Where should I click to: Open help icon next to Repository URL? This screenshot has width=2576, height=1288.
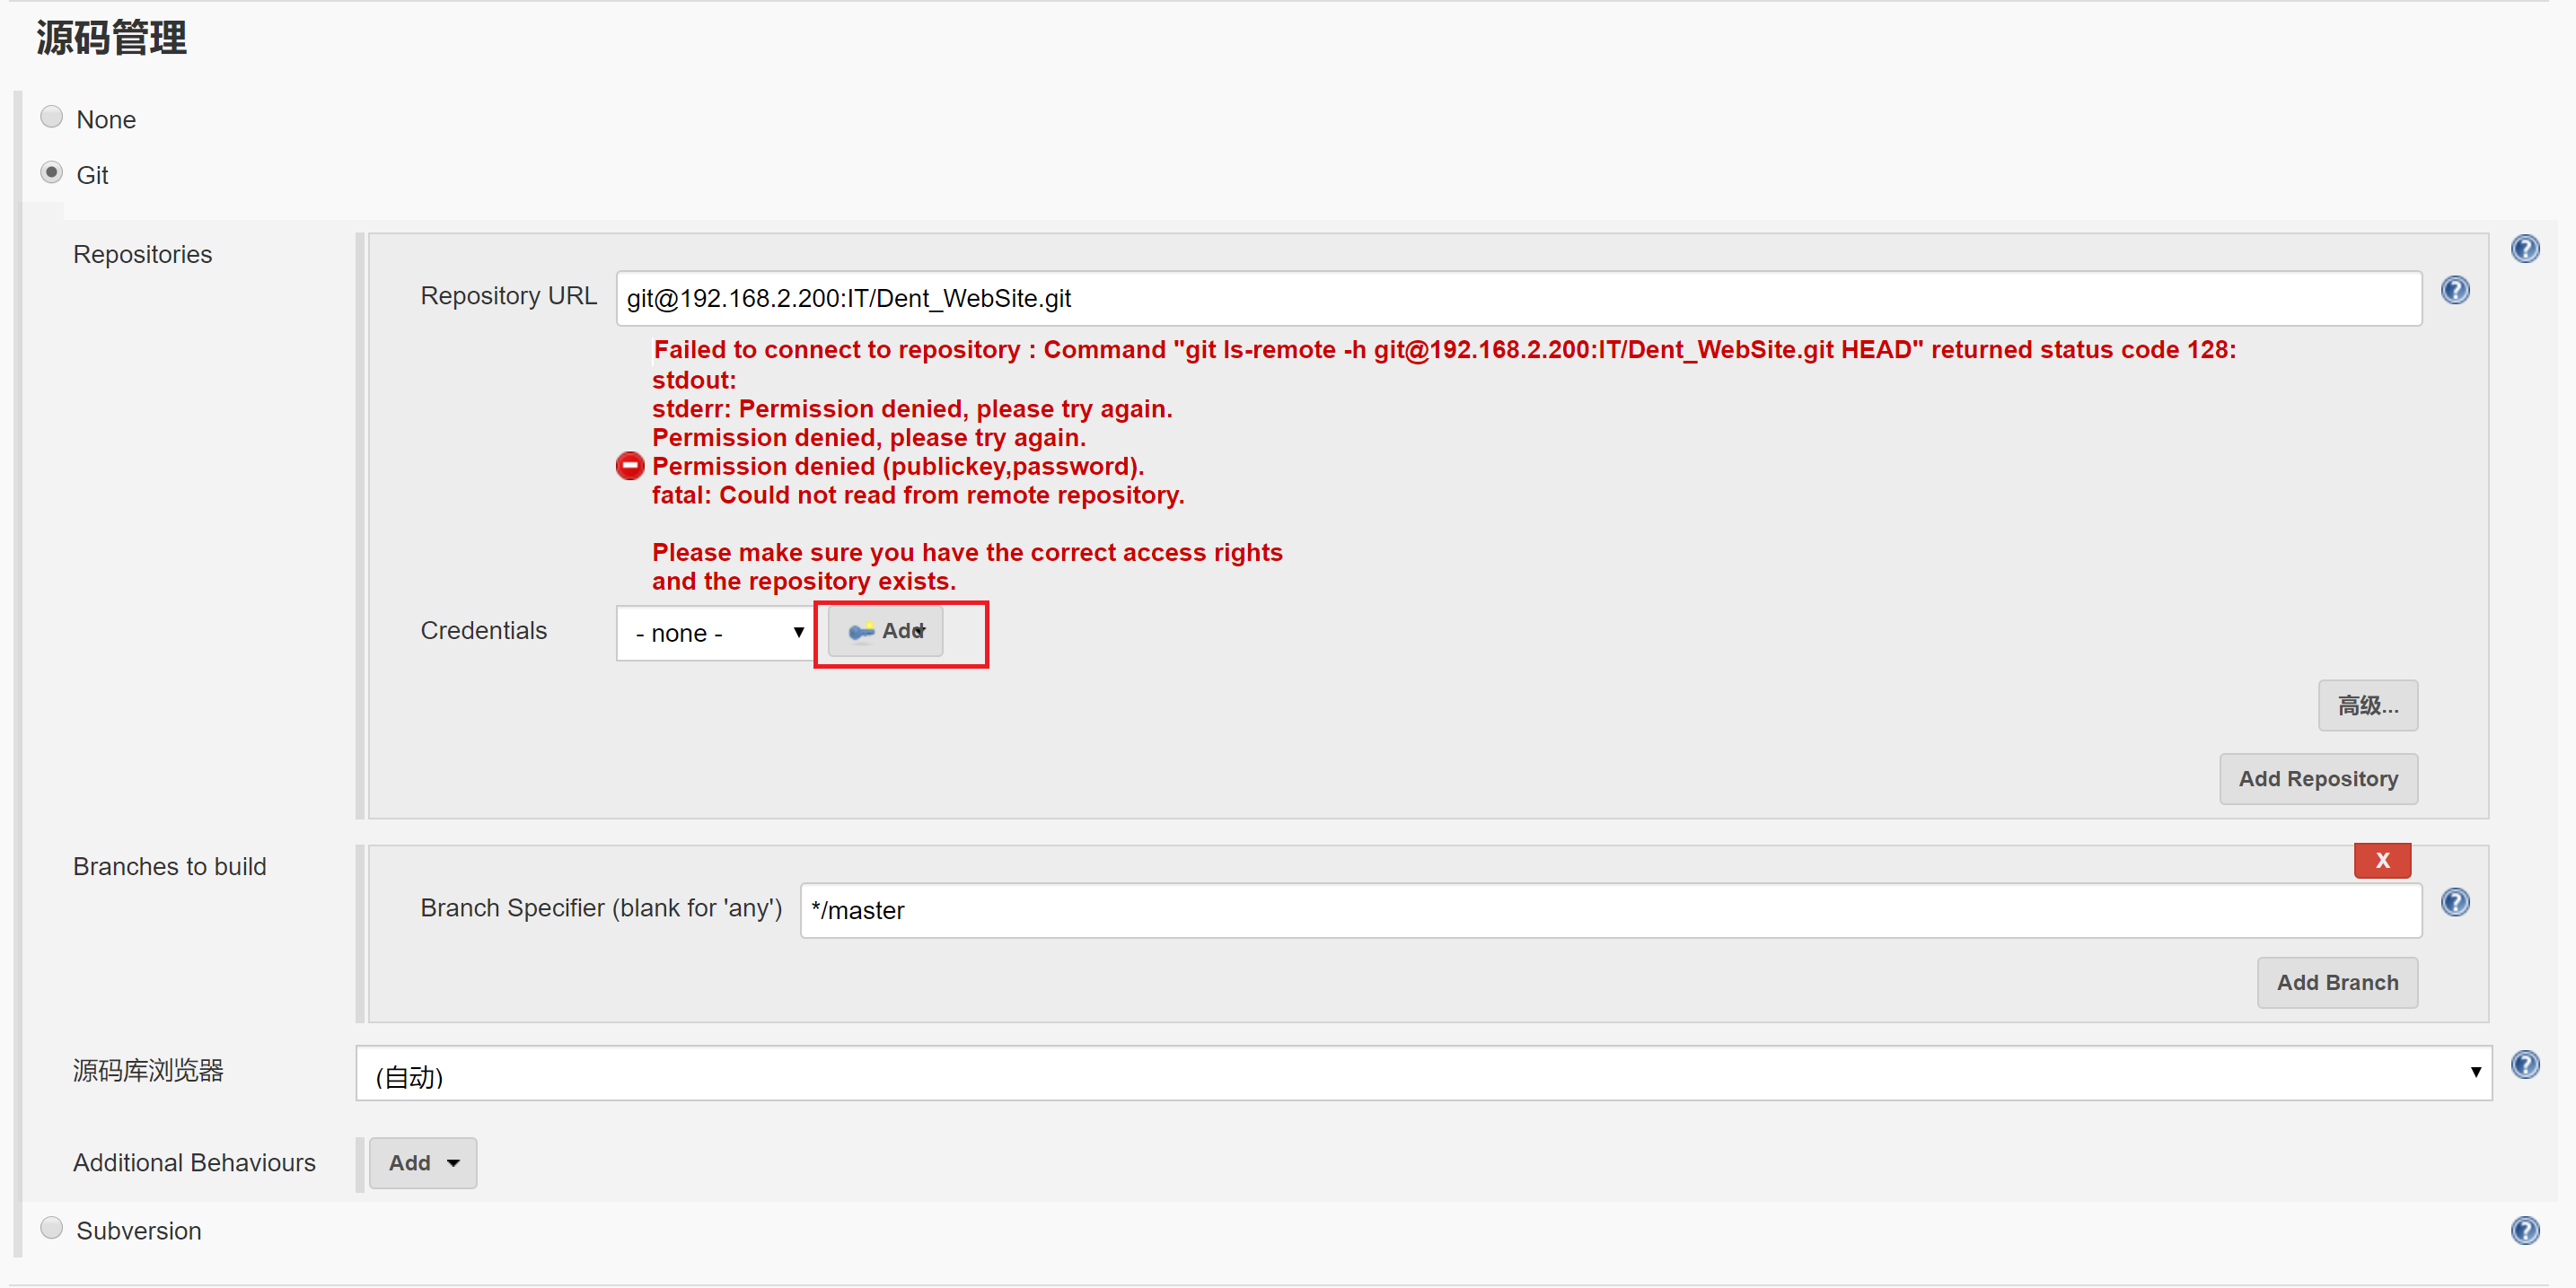(x=2454, y=291)
